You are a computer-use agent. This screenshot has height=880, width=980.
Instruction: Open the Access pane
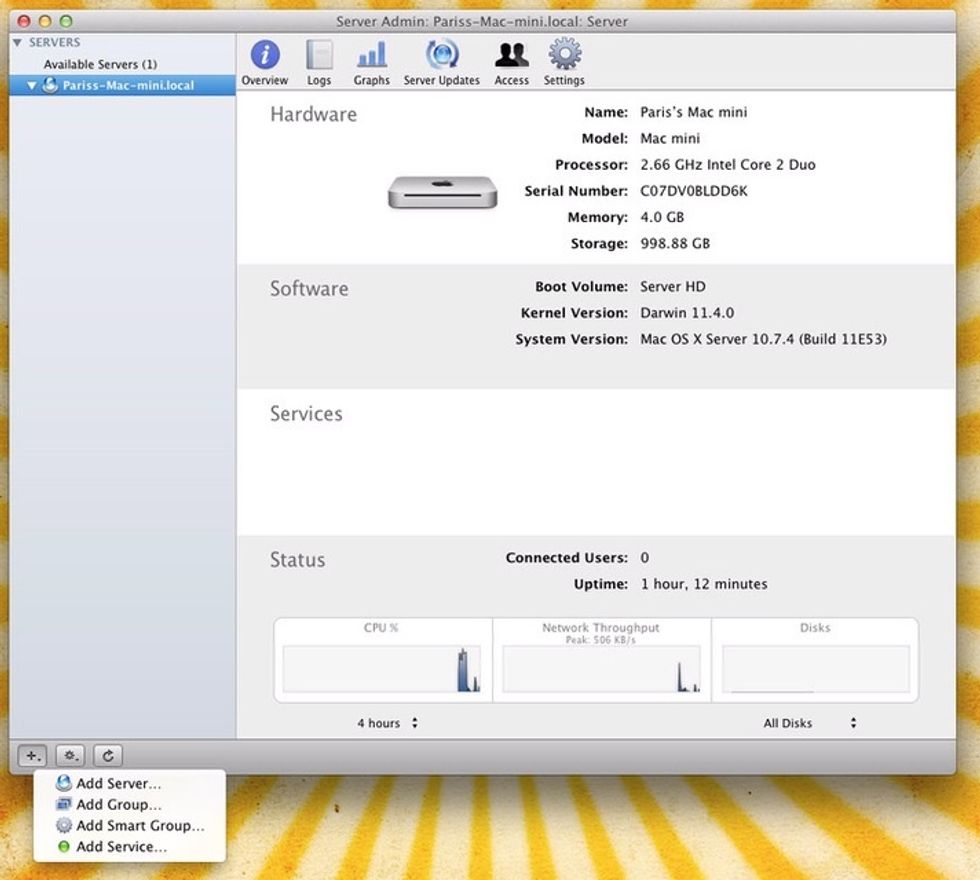[x=511, y=55]
